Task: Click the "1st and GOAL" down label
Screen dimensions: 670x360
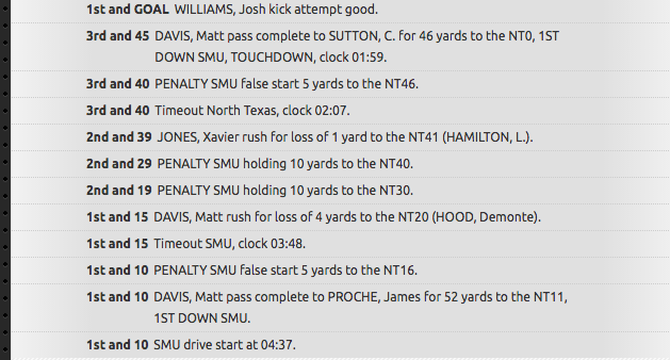Action: click(127, 9)
